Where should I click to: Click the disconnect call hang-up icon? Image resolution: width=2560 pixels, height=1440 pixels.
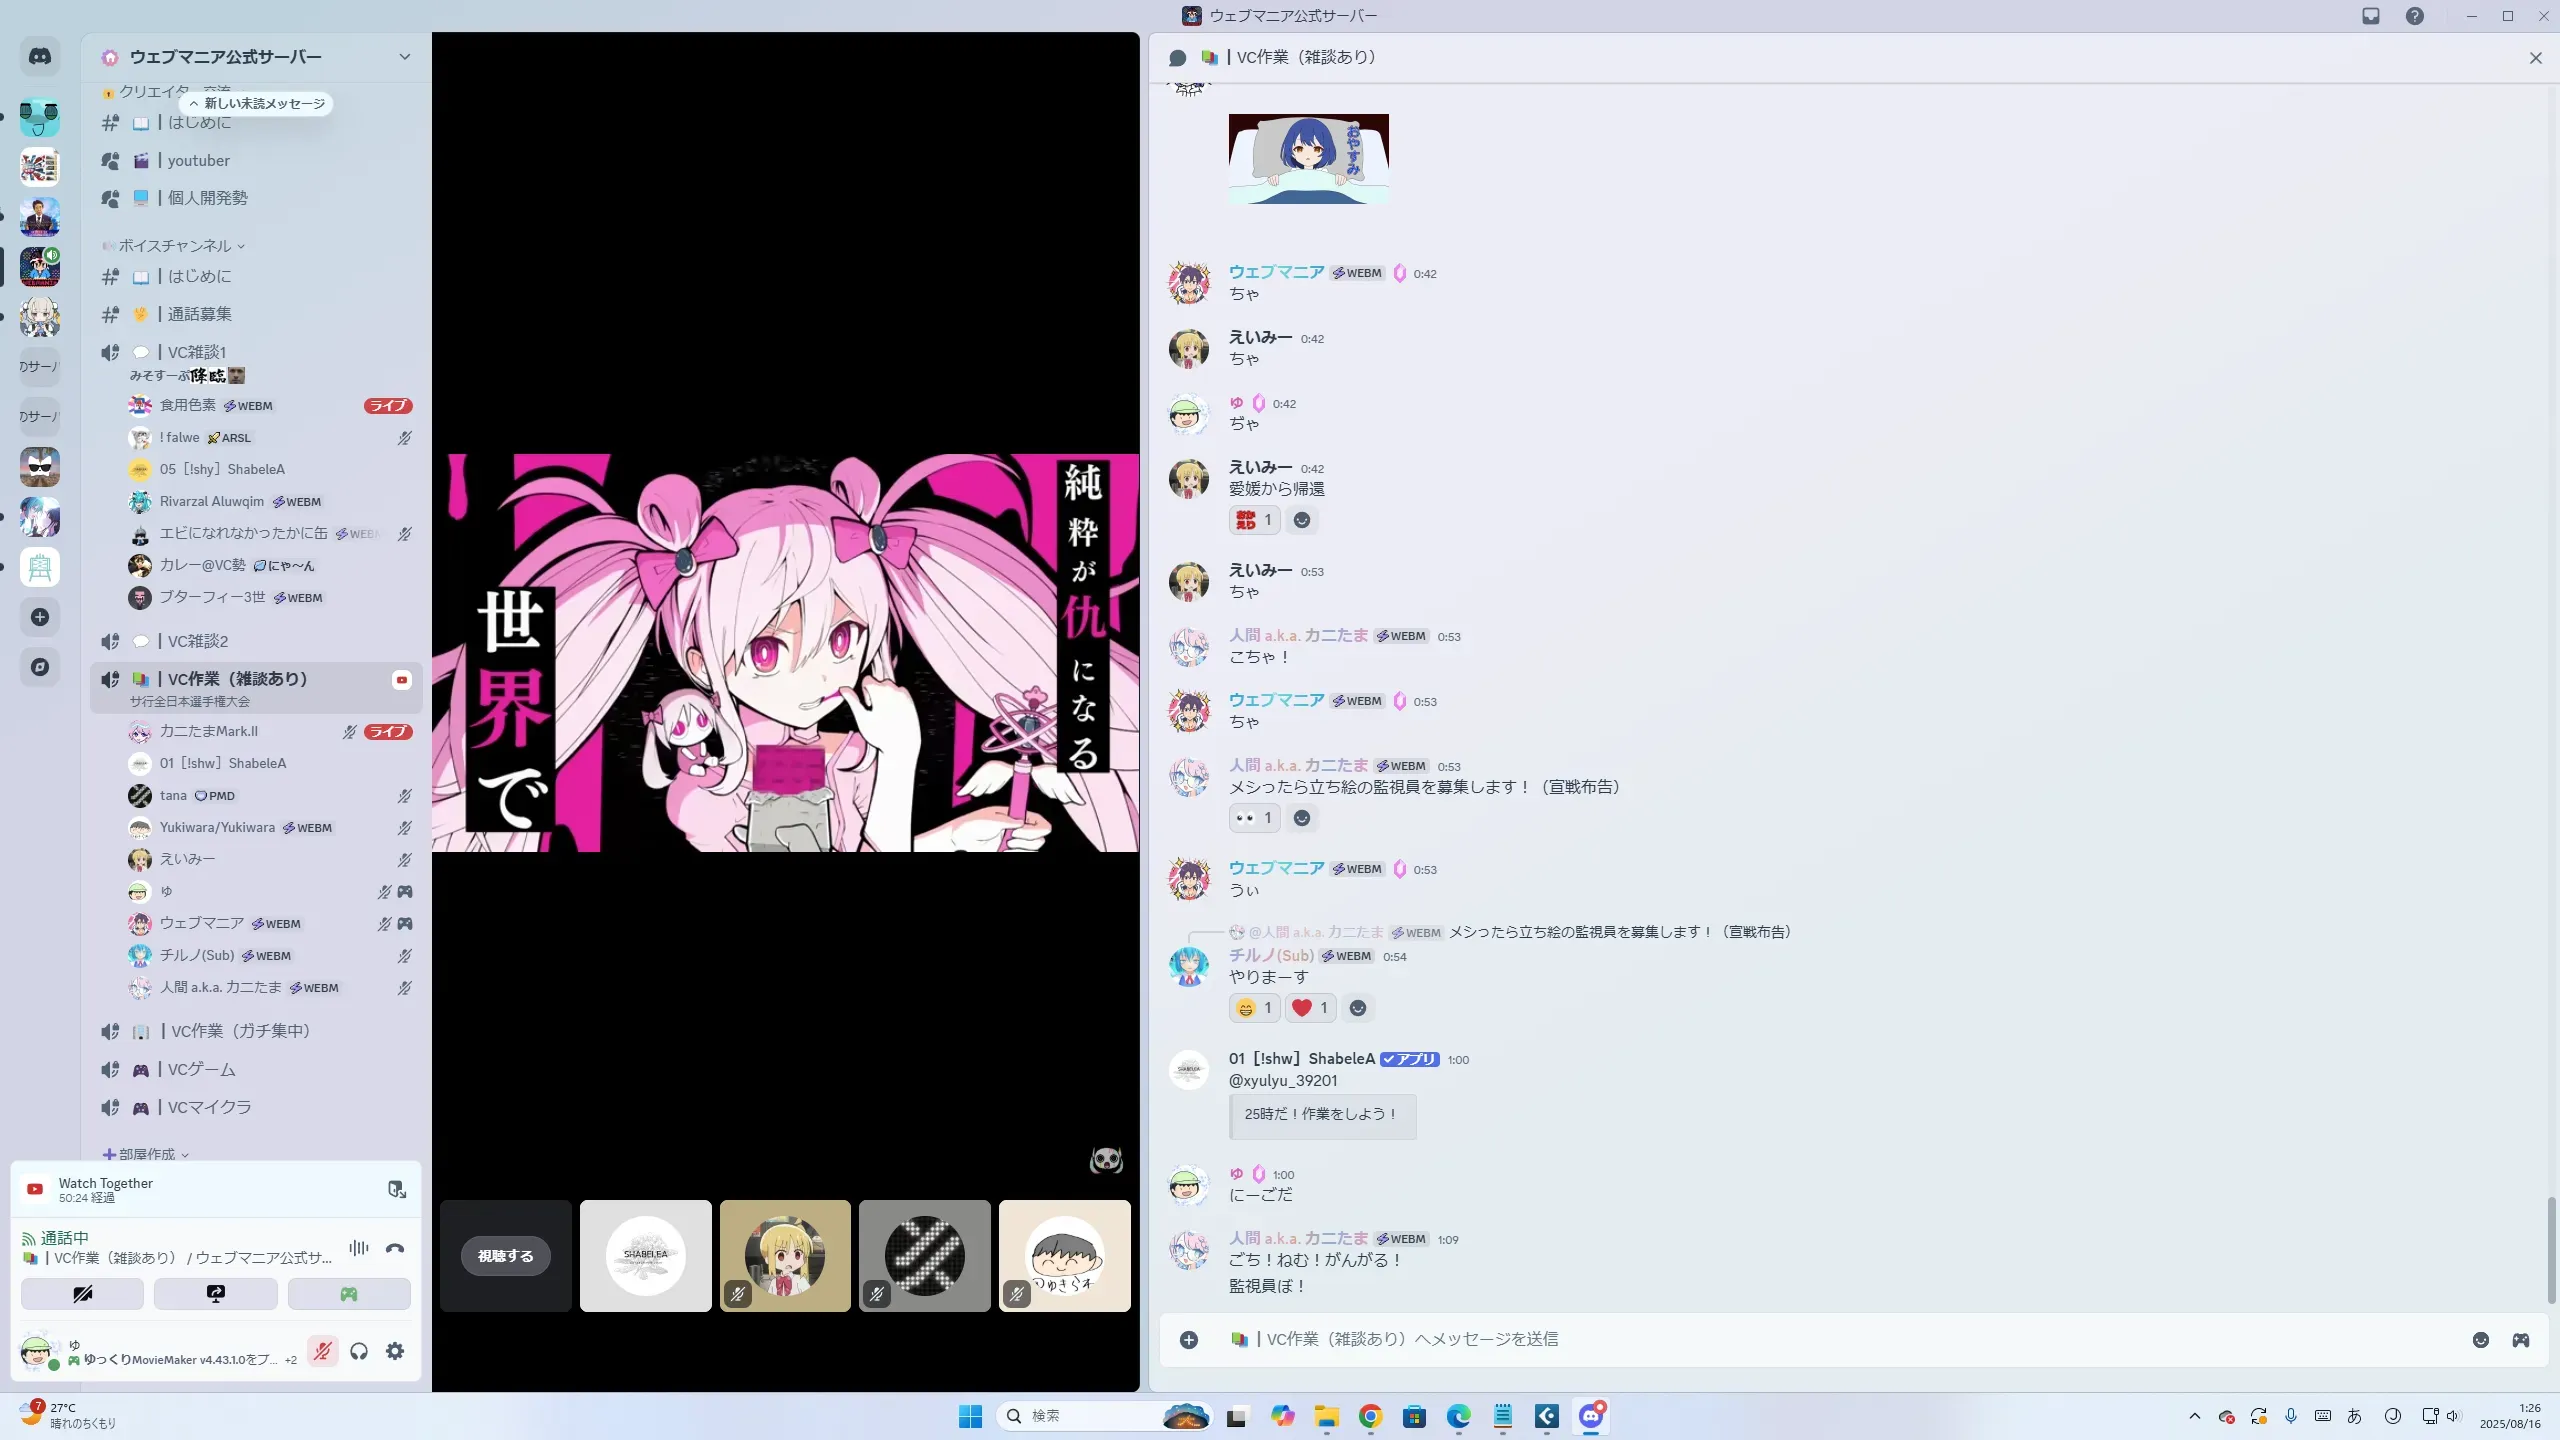395,1248
